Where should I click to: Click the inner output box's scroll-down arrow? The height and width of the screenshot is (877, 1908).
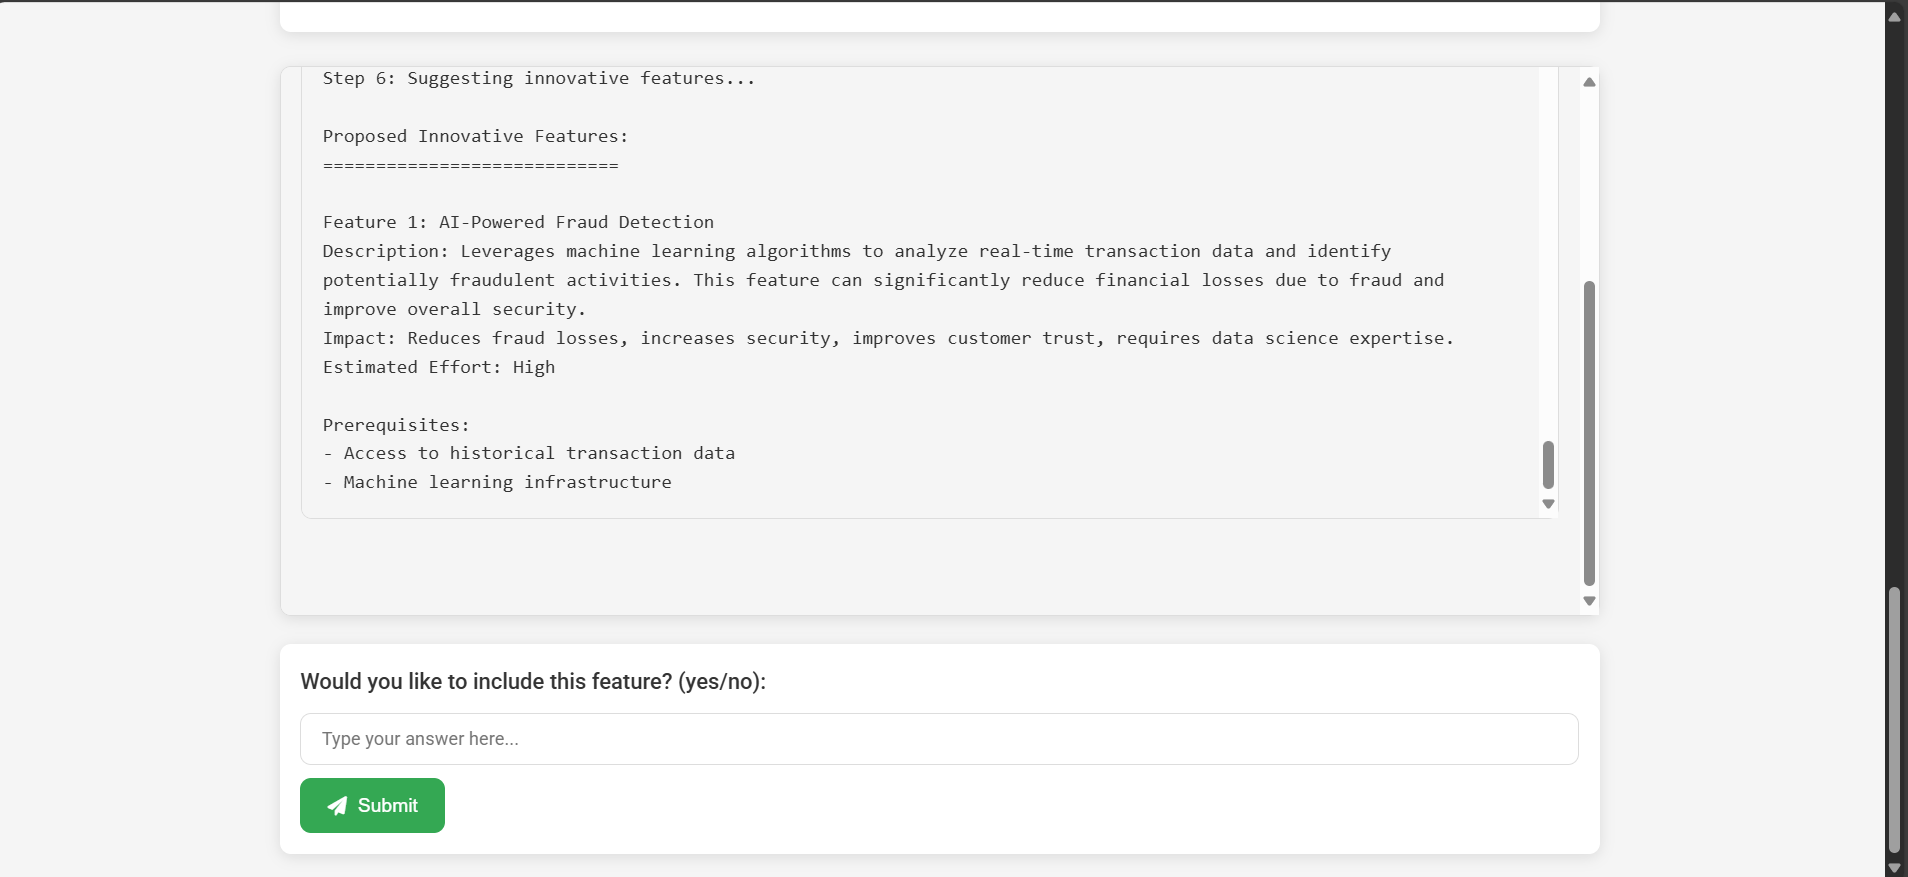(1548, 504)
